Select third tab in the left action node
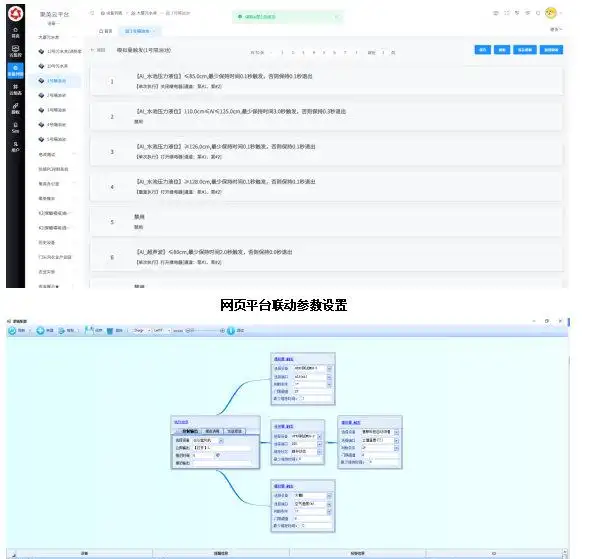Viewport: 592px width, 559px height. tap(234, 431)
